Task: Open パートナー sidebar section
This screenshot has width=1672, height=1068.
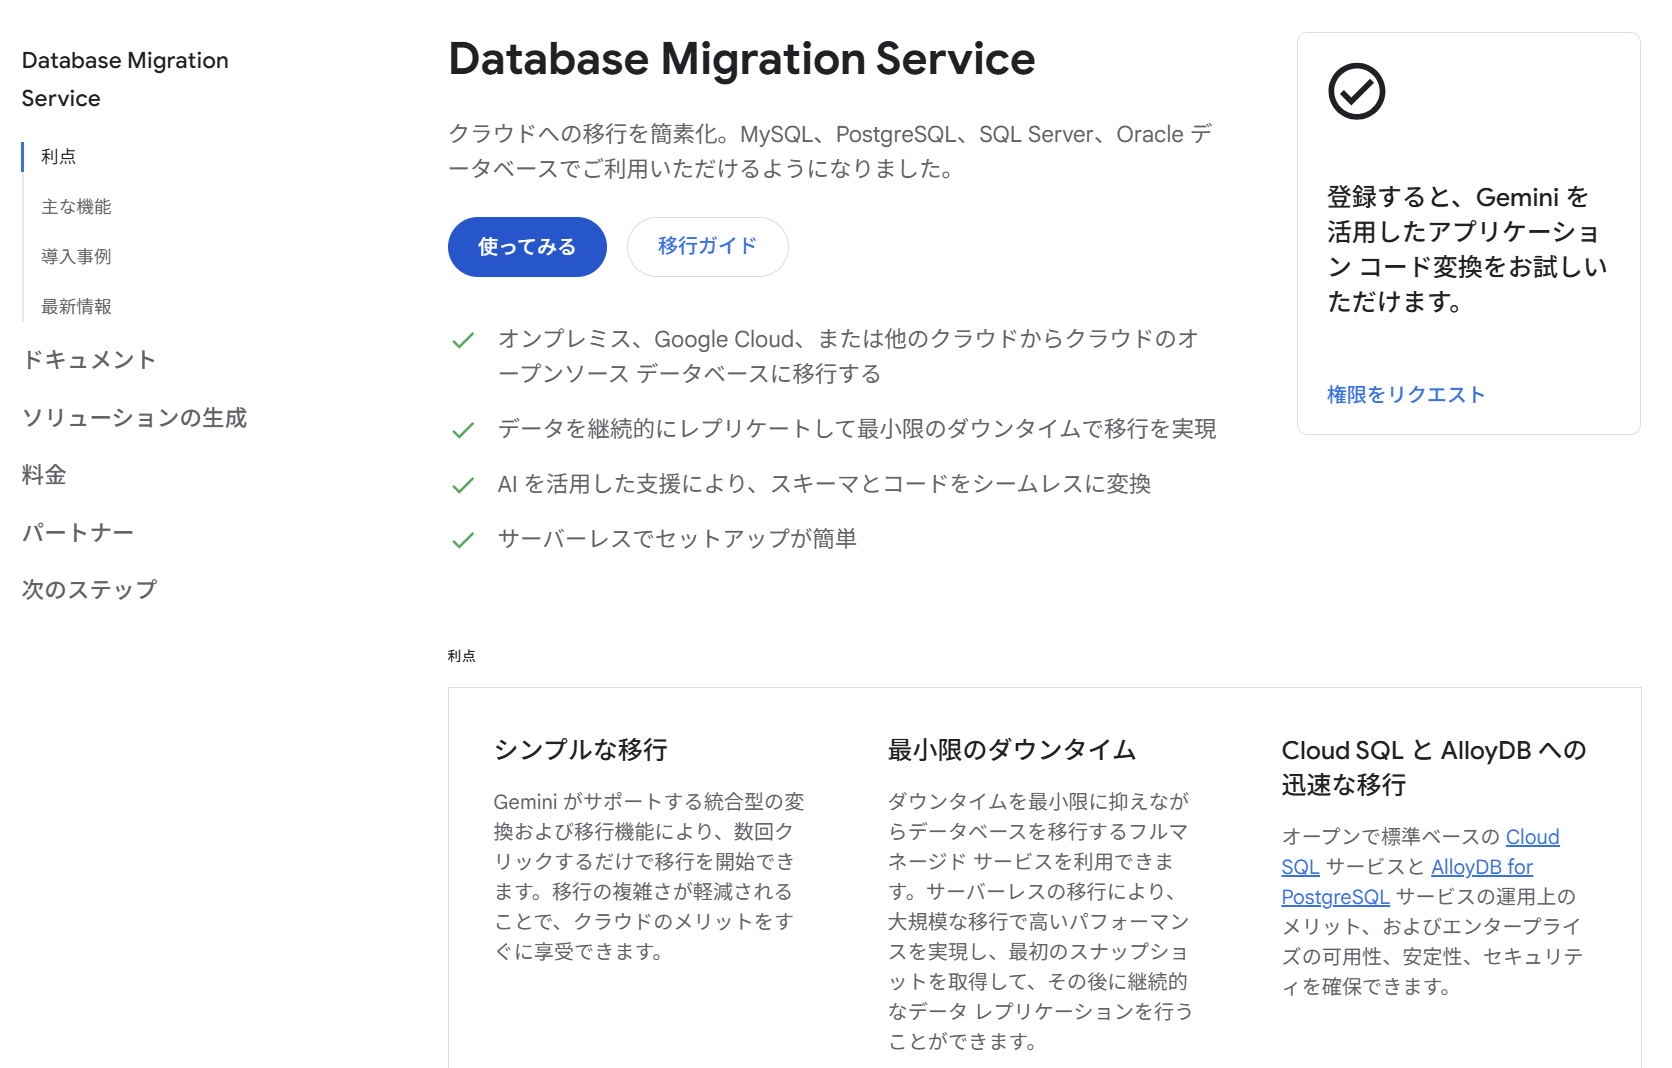Action: 78,533
